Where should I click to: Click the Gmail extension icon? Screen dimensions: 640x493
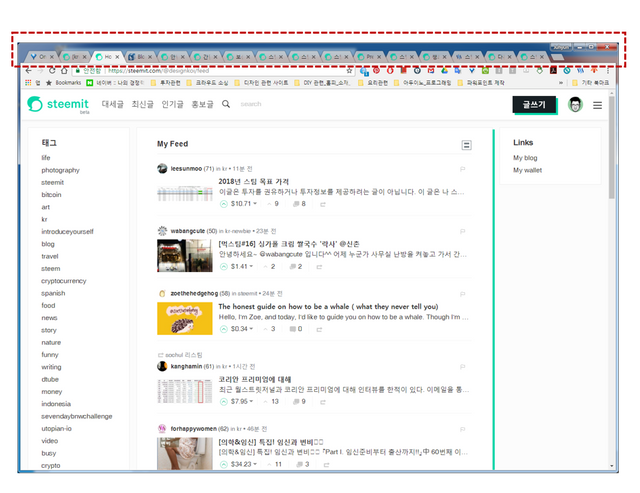[431, 71]
